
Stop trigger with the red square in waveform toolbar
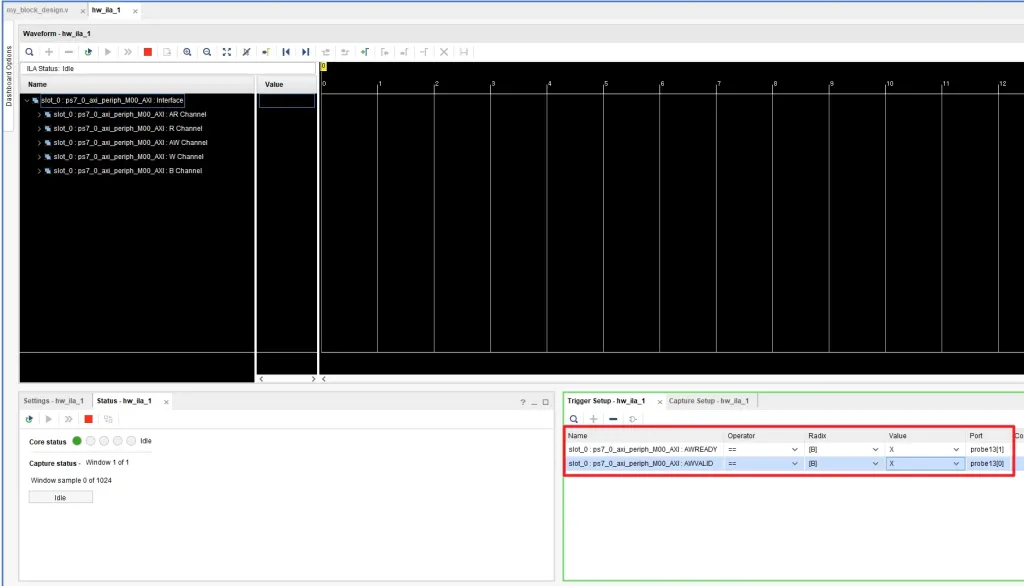coord(148,52)
